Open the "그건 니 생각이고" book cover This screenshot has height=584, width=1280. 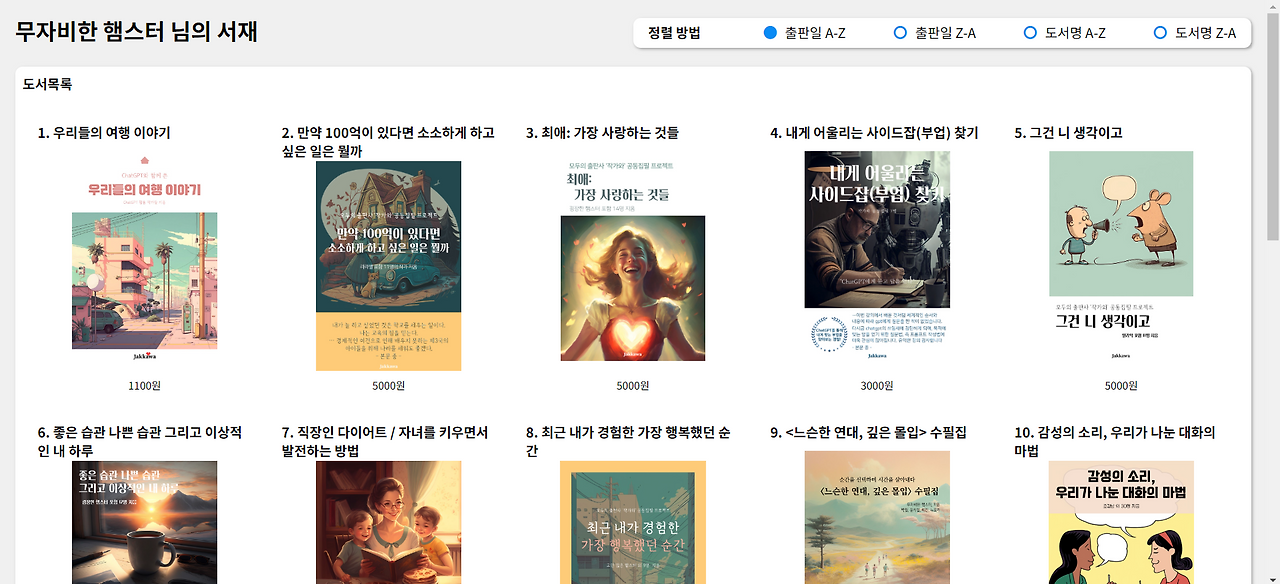pyautogui.click(x=1120, y=262)
